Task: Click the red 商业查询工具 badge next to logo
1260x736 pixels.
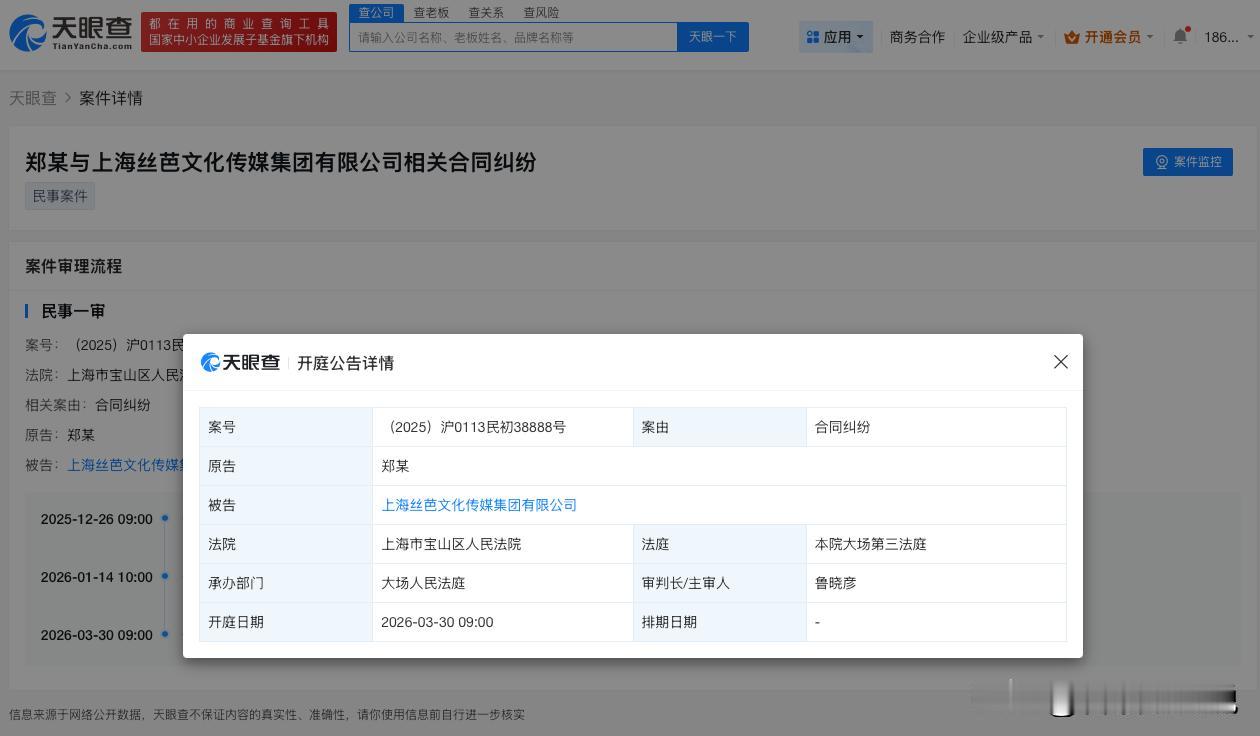Action: (239, 30)
